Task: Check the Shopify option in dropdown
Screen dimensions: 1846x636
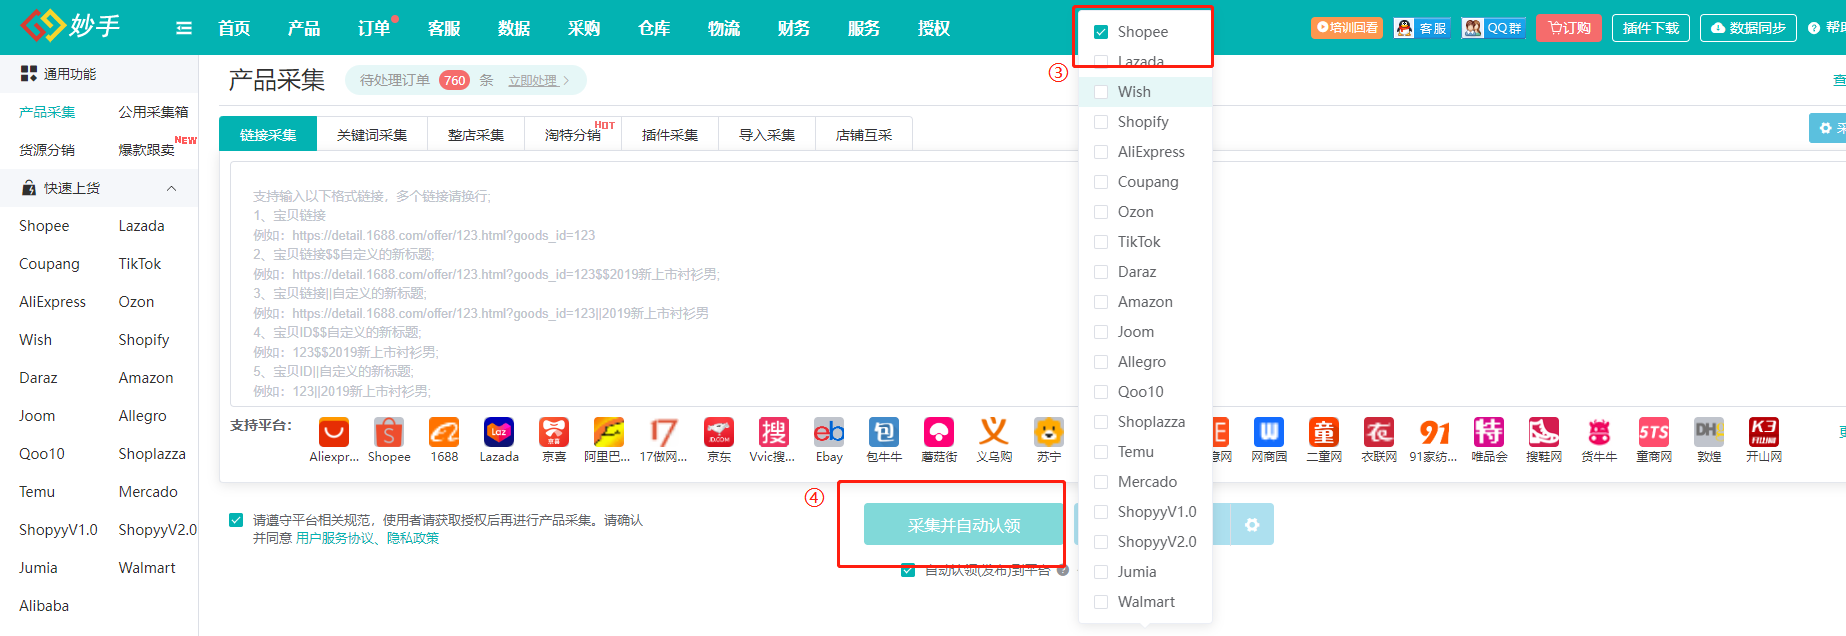Action: coord(1101,122)
